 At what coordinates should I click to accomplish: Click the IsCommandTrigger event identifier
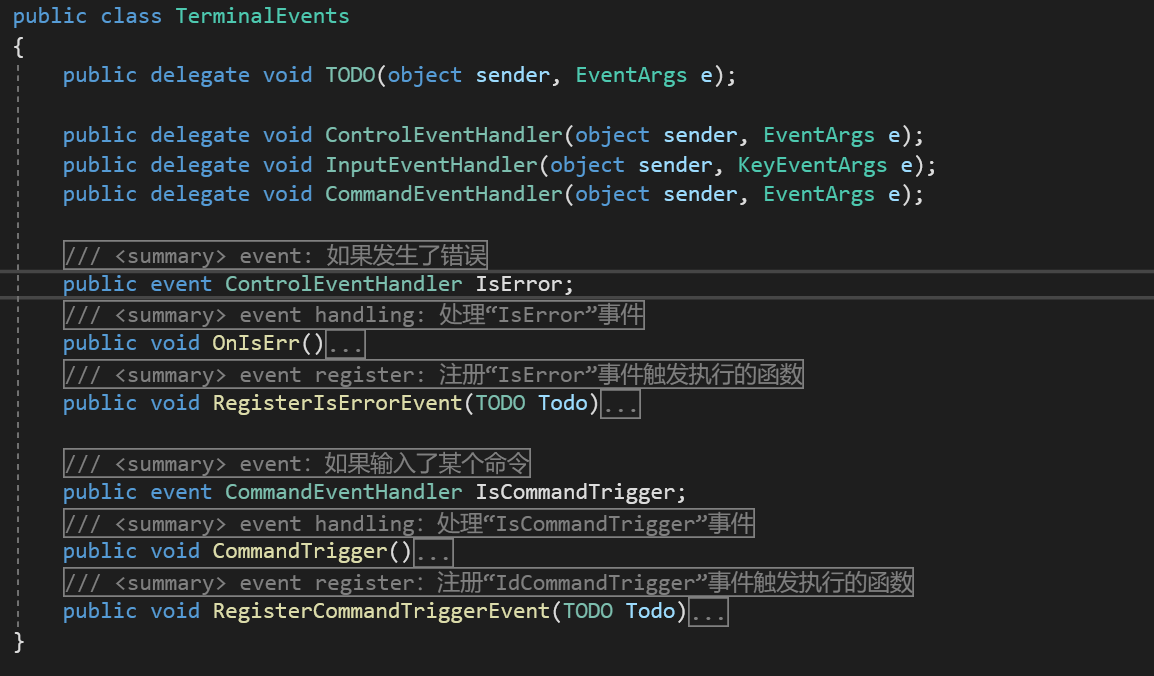tap(576, 492)
